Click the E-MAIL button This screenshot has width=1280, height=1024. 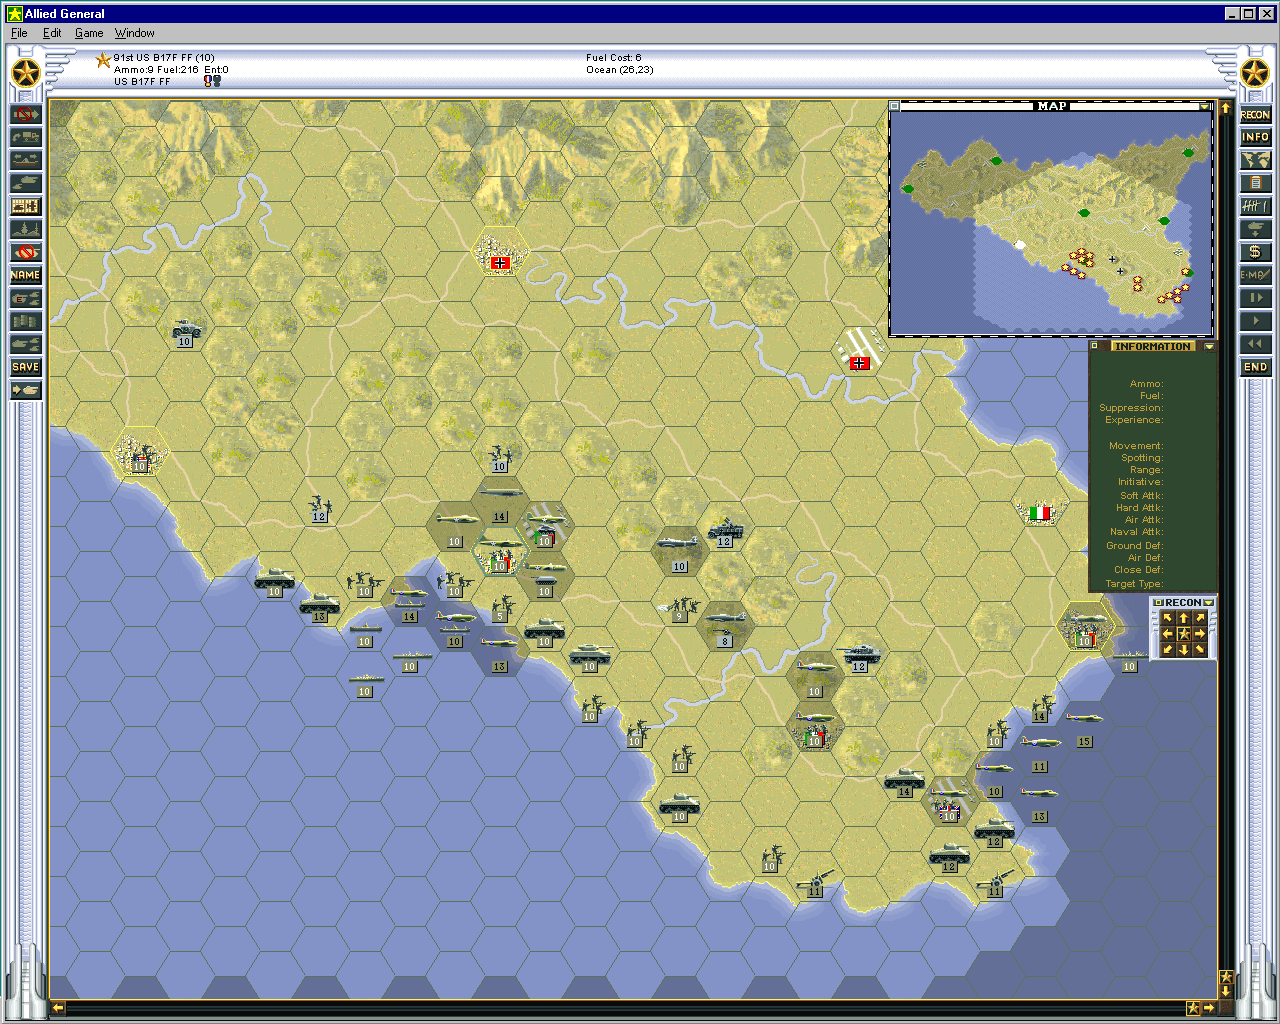(x=1255, y=275)
